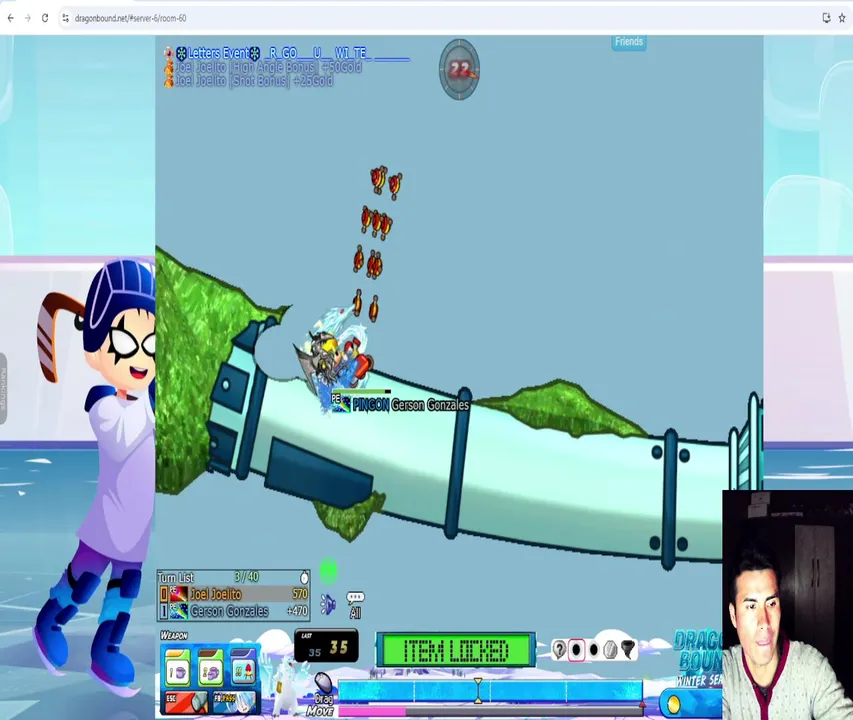853x720 pixels.
Task: Select the black ball item without outline
Action: pos(594,649)
